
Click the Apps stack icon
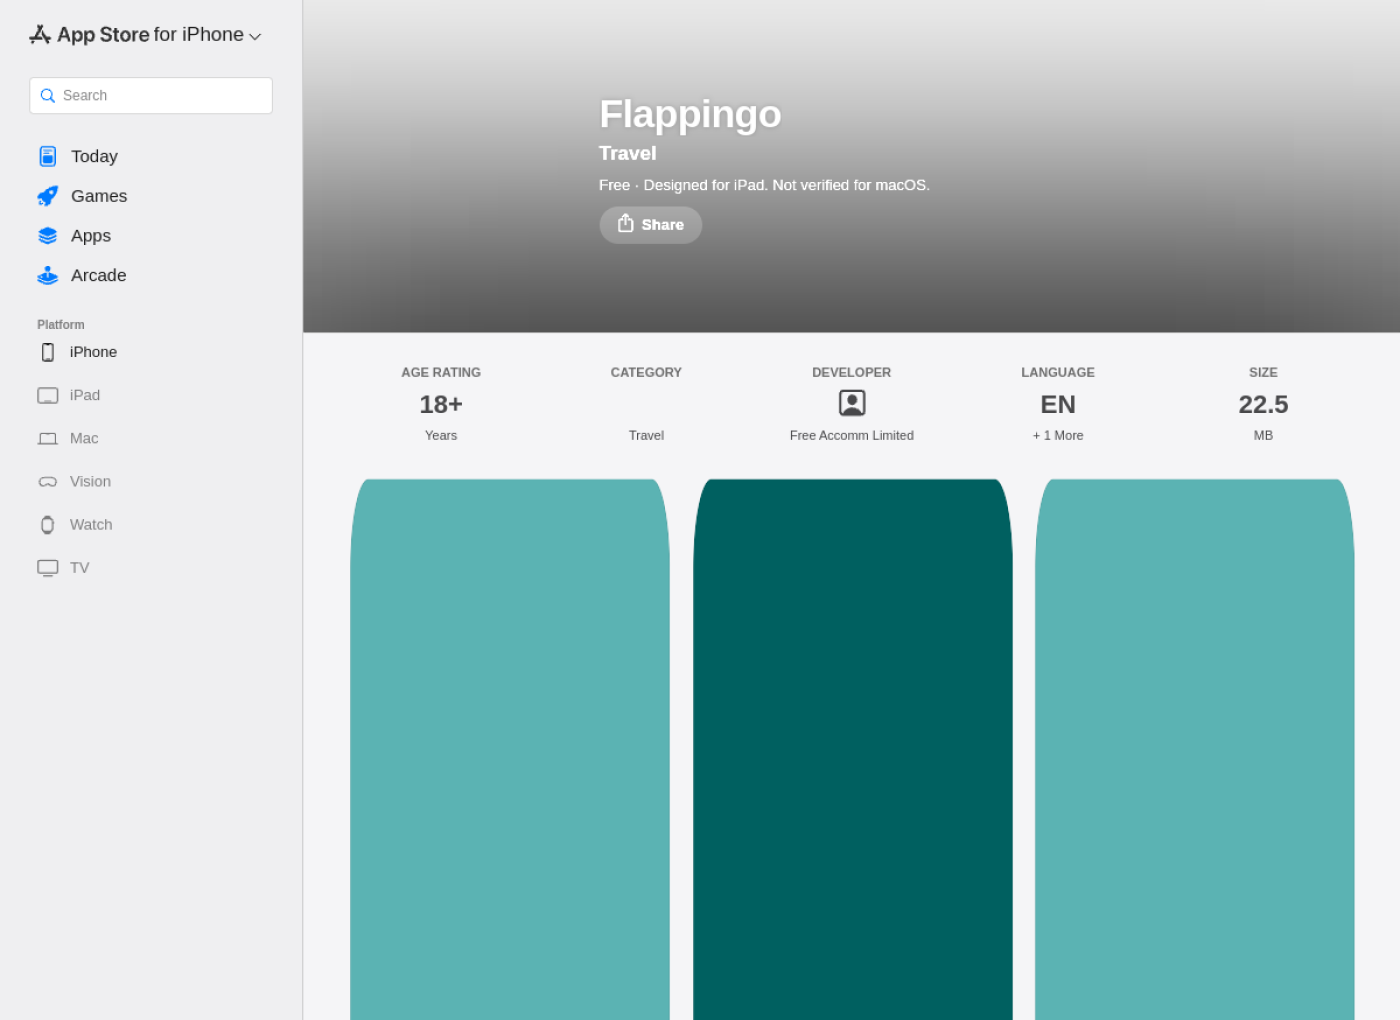coord(47,236)
